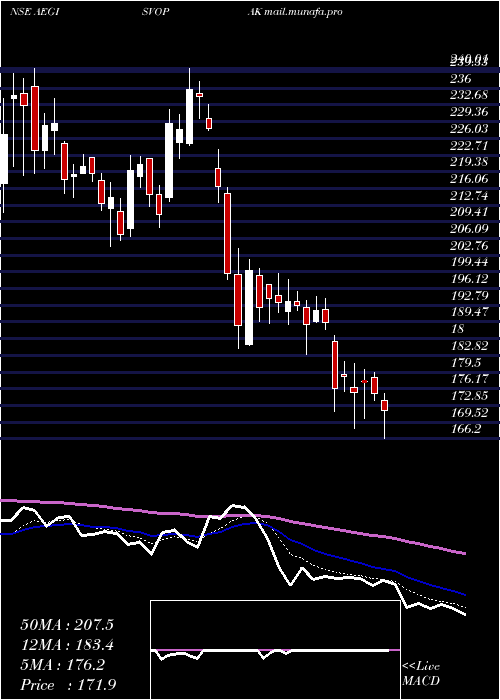Viewport: 500px width, 700px height.
Task: Select the 232.68 price level label
Action: point(469,95)
